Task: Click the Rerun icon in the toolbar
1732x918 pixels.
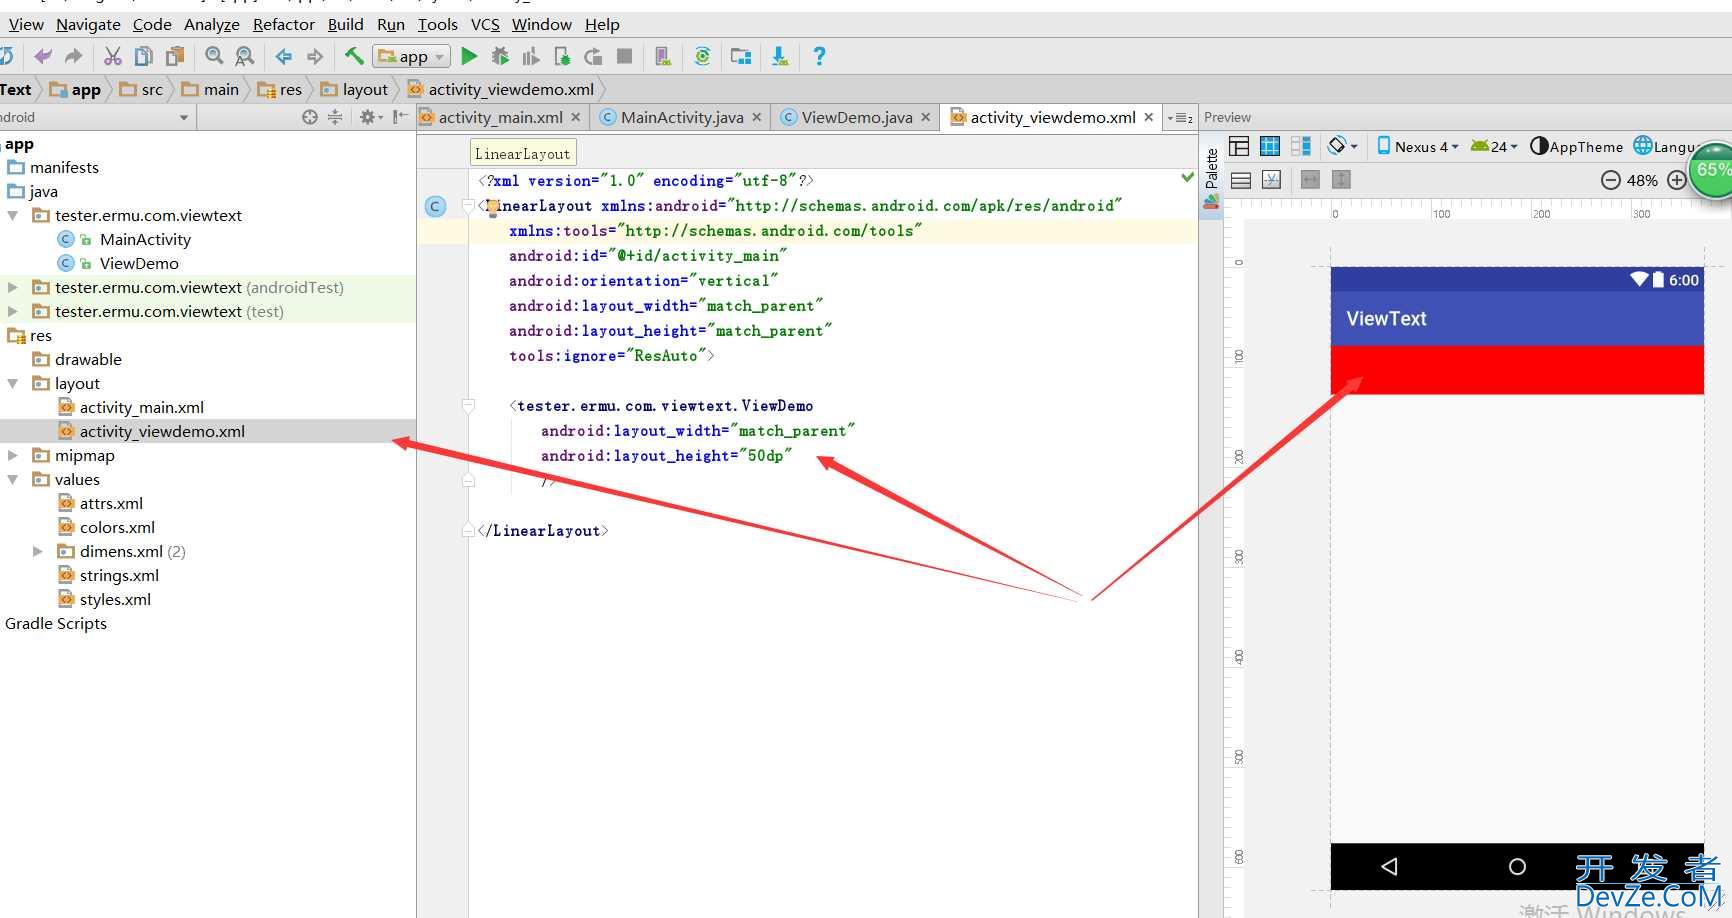Action: coord(593,57)
